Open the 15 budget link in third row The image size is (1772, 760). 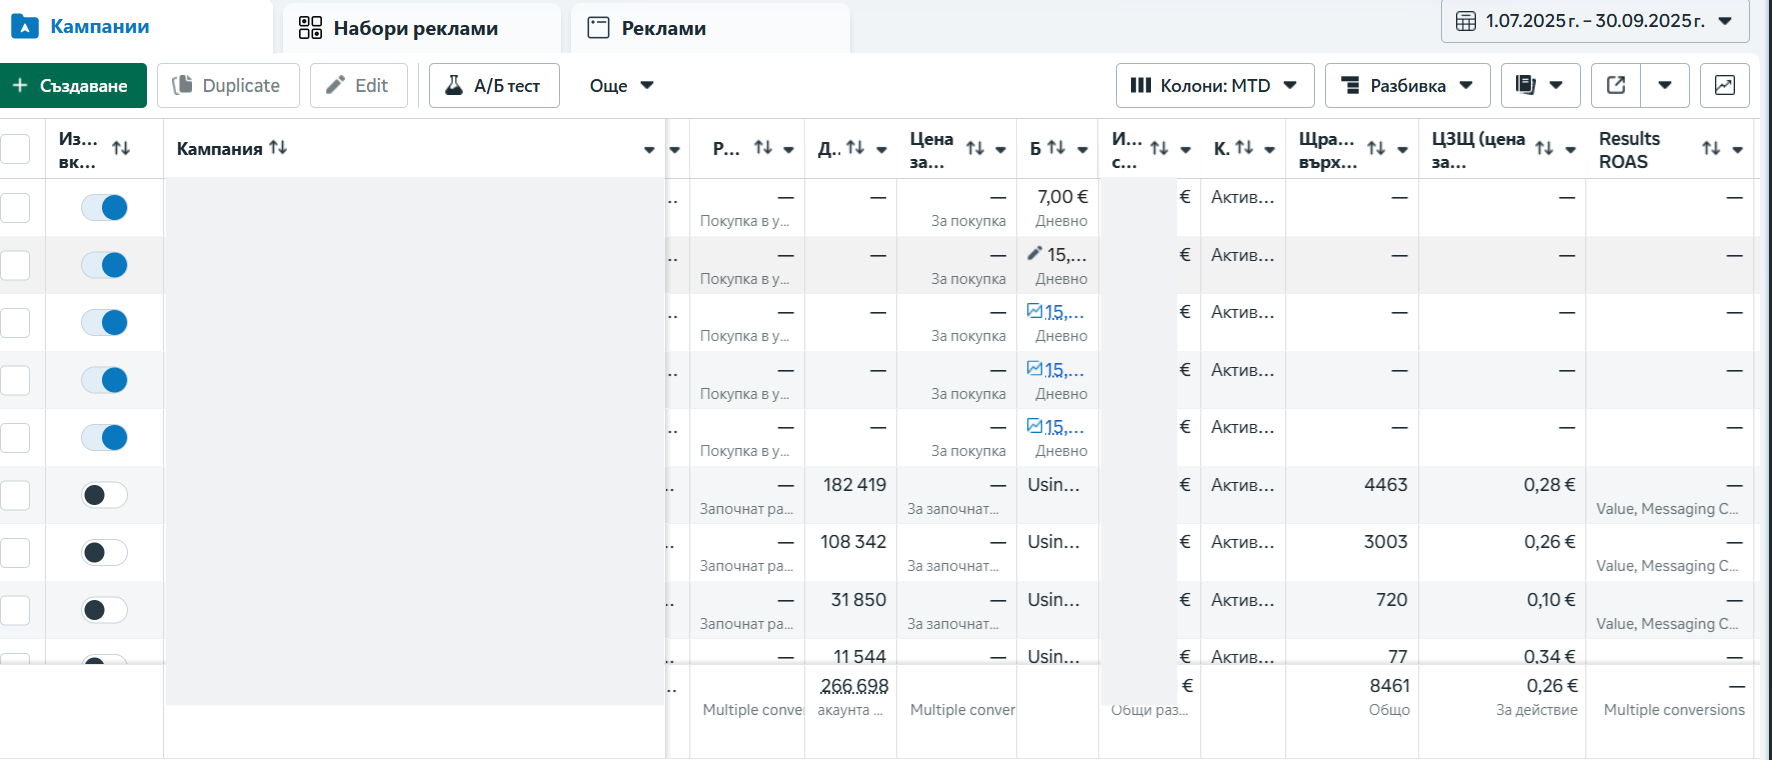click(1063, 312)
